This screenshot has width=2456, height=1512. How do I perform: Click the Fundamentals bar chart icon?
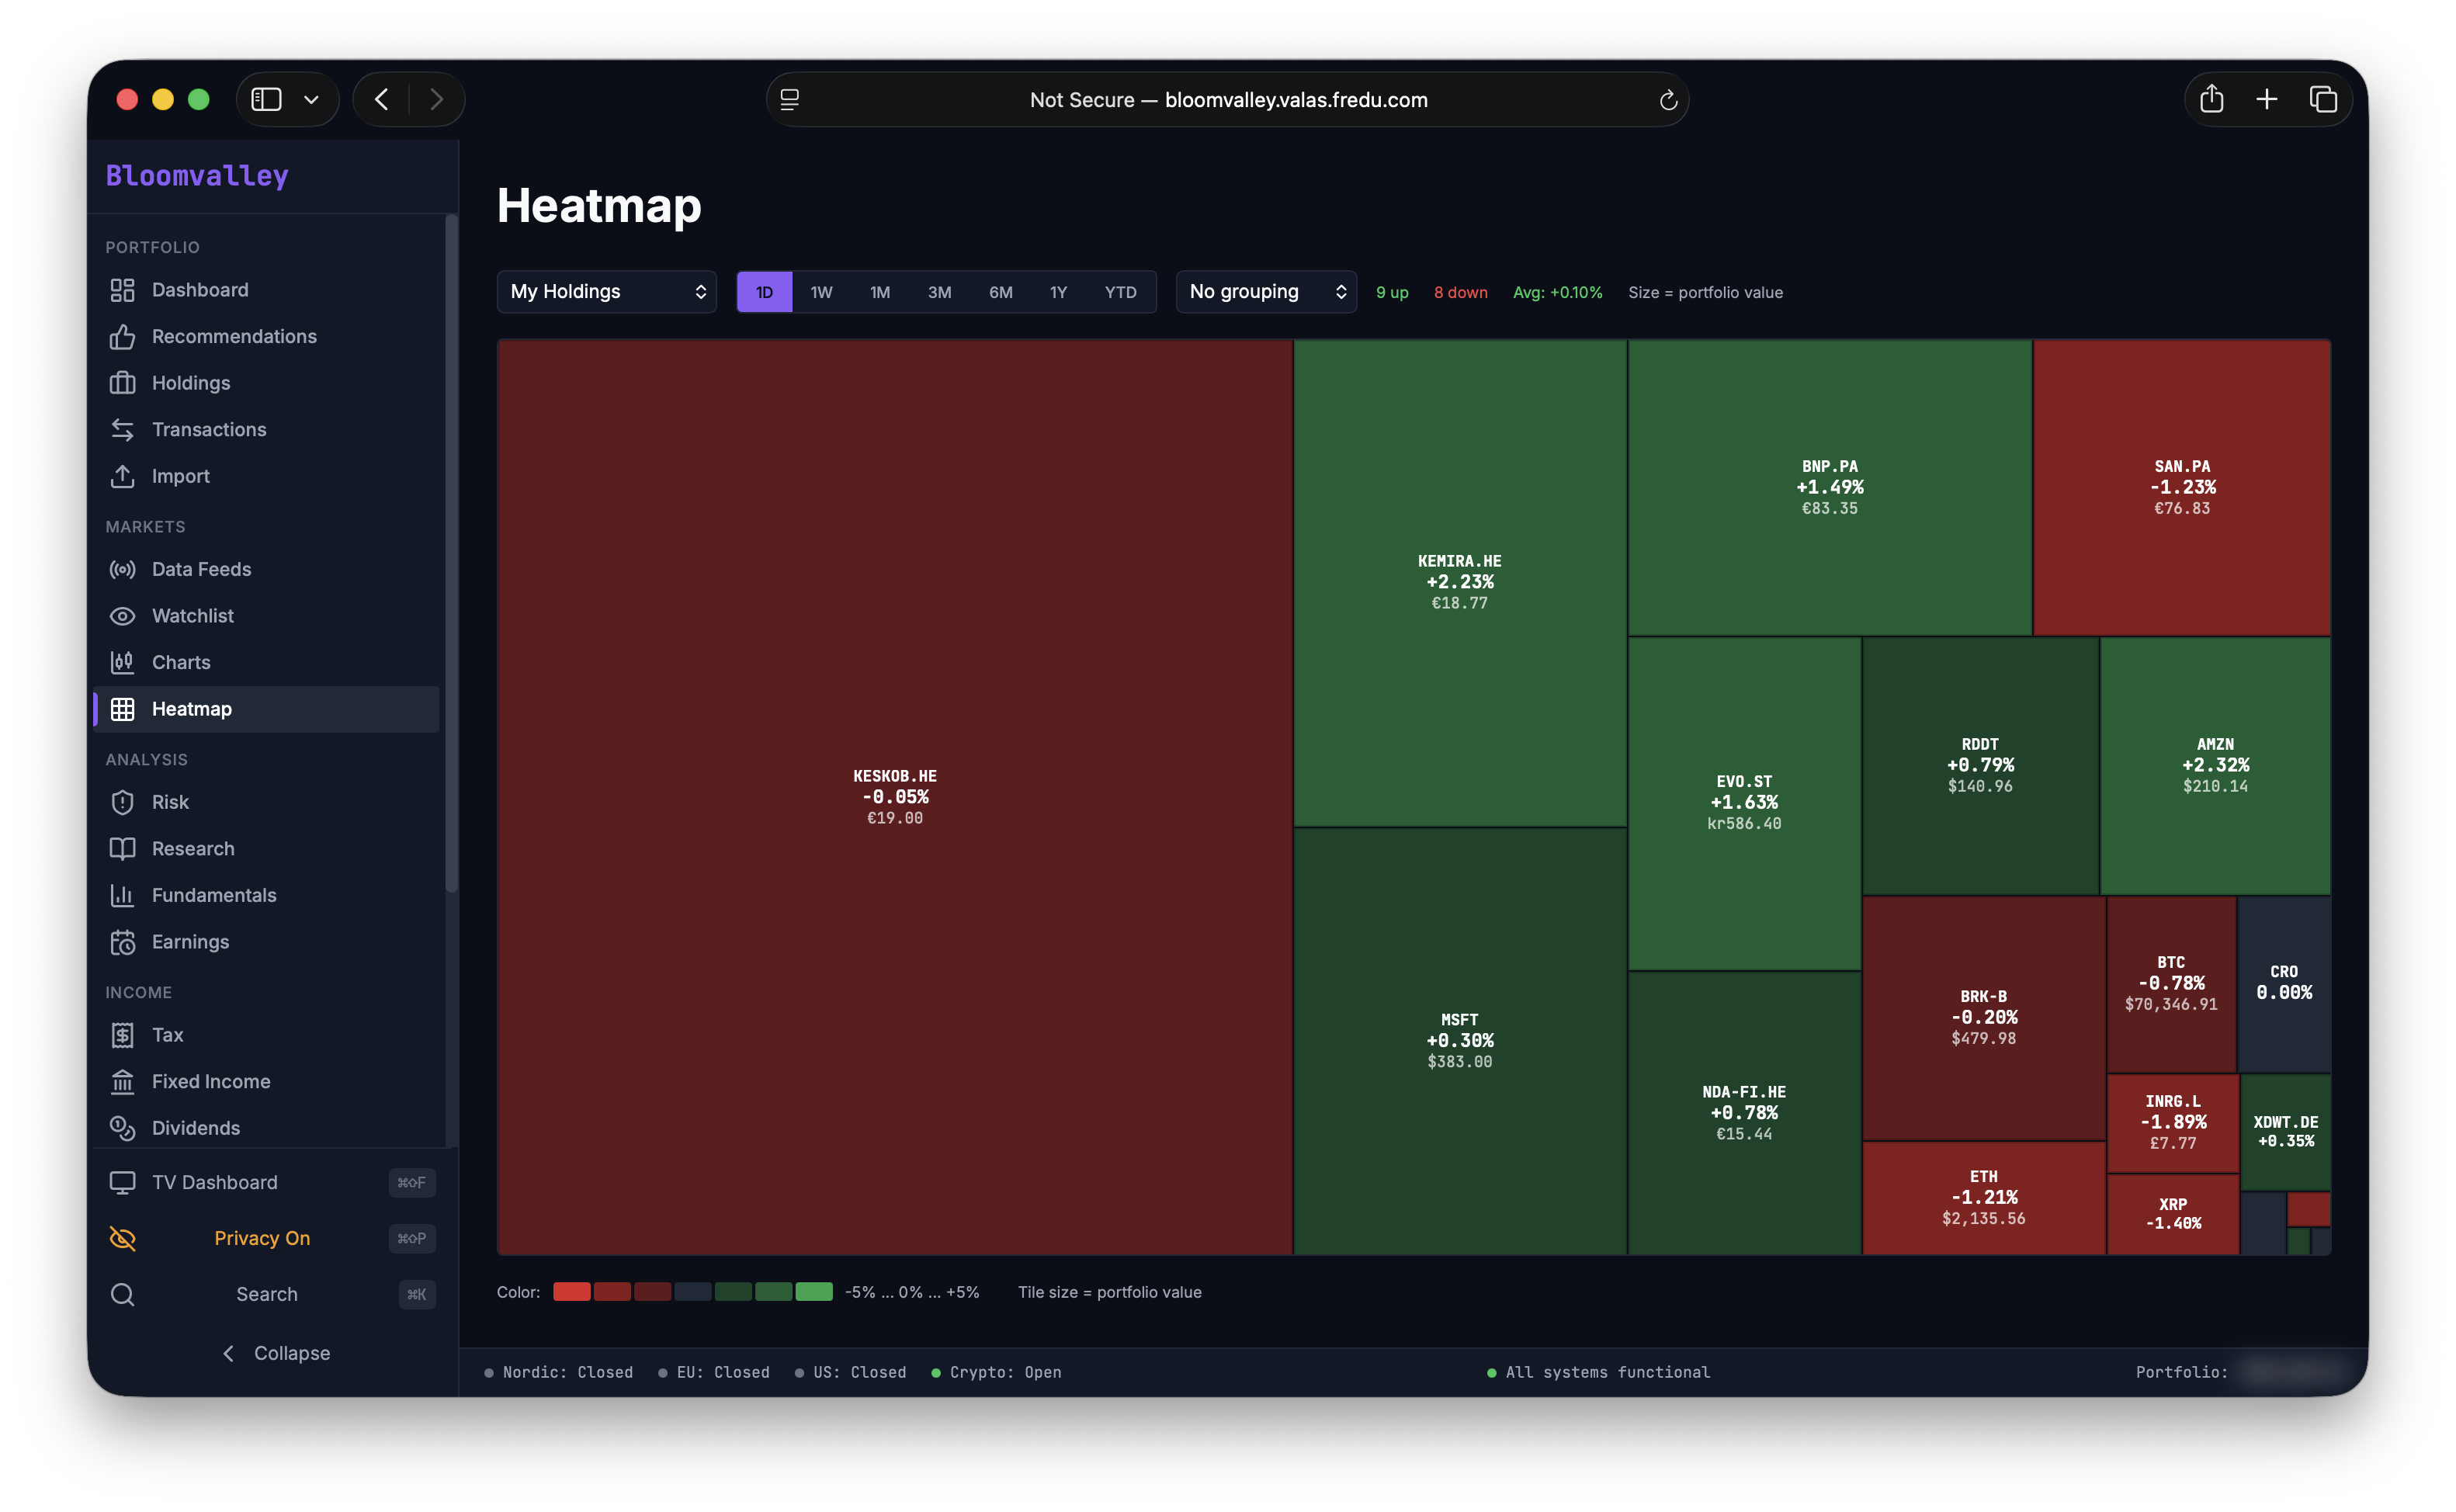pyautogui.click(x=122, y=895)
